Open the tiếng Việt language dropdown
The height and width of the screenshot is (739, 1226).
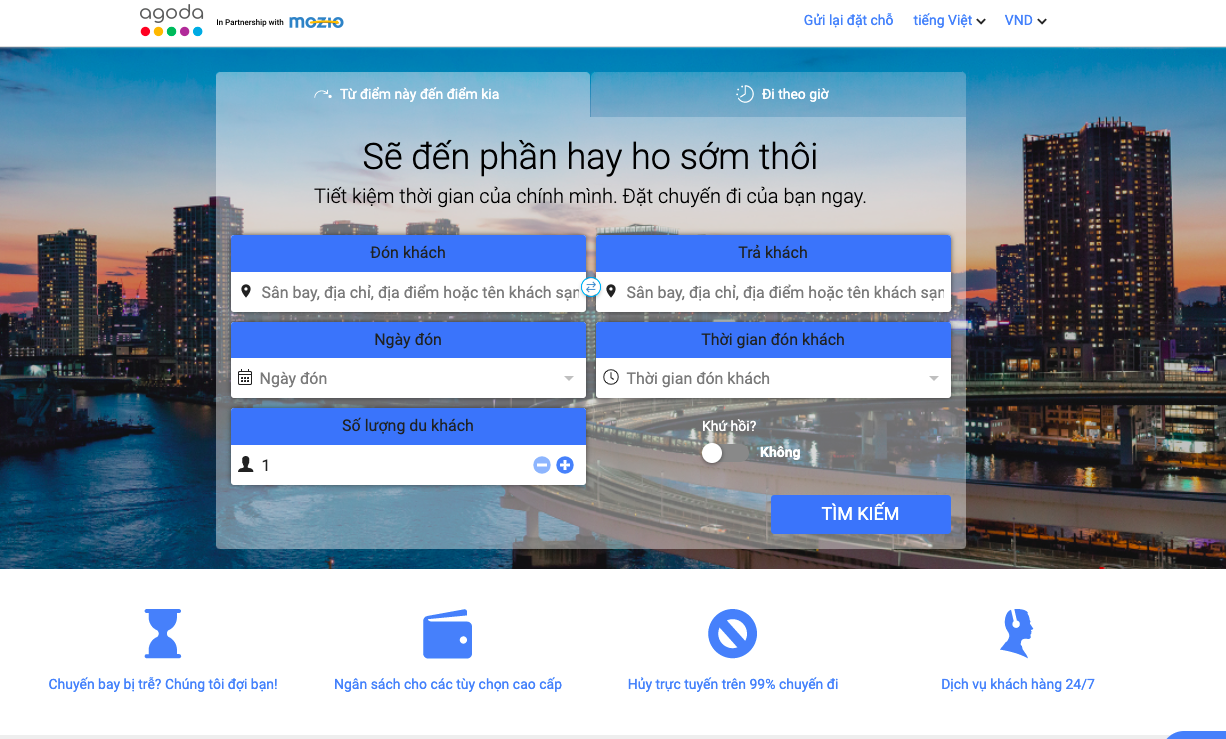948,20
